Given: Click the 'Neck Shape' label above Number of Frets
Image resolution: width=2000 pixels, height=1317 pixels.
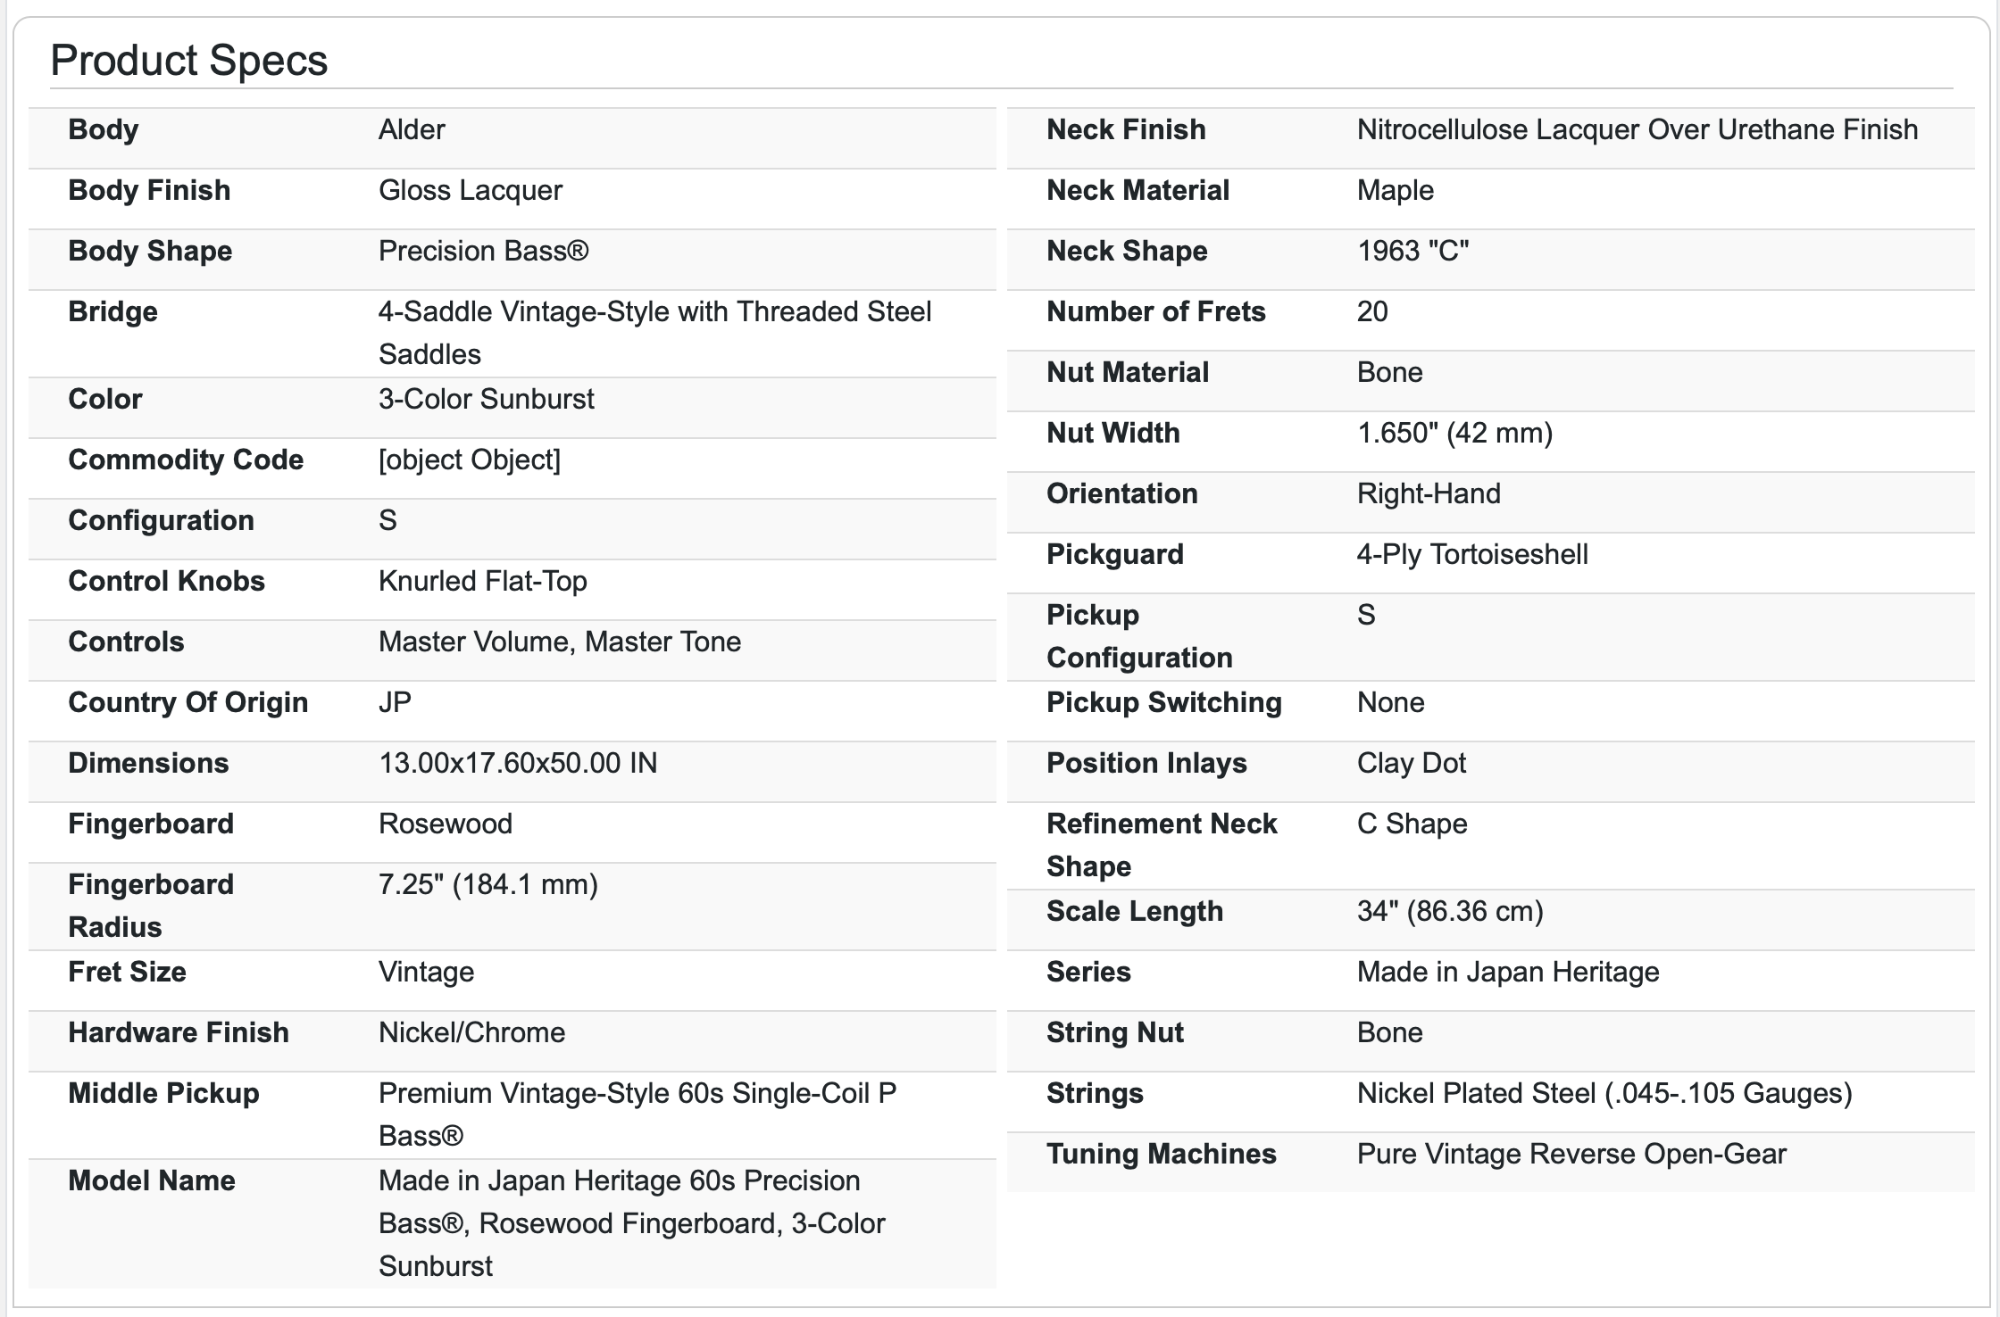Looking at the screenshot, I should [x=1127, y=251].
